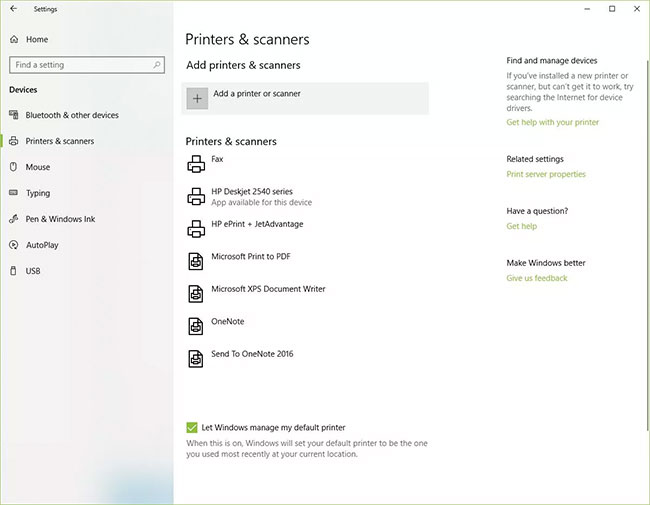Image resolution: width=650 pixels, height=505 pixels.
Task: Click the Get help link
Action: click(521, 226)
